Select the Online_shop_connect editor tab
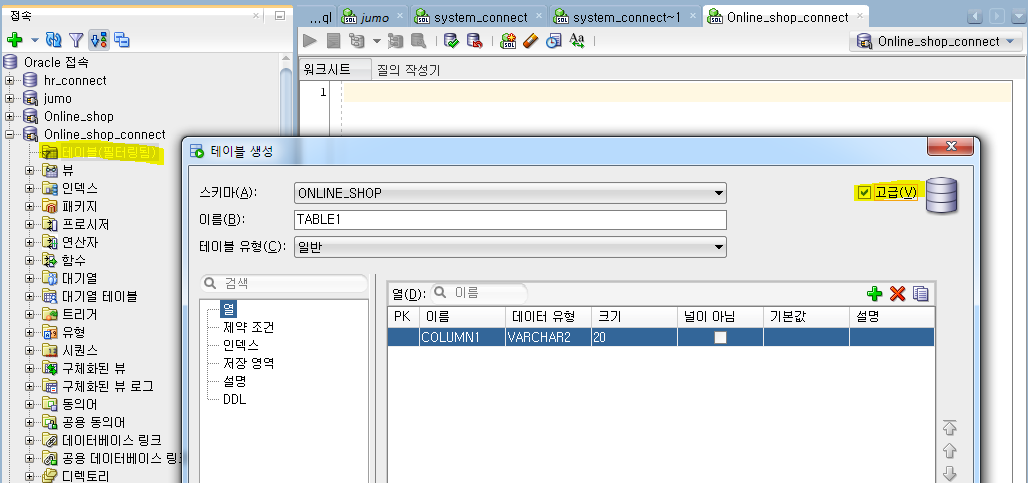This screenshot has height=483, width=1028. 787,17
